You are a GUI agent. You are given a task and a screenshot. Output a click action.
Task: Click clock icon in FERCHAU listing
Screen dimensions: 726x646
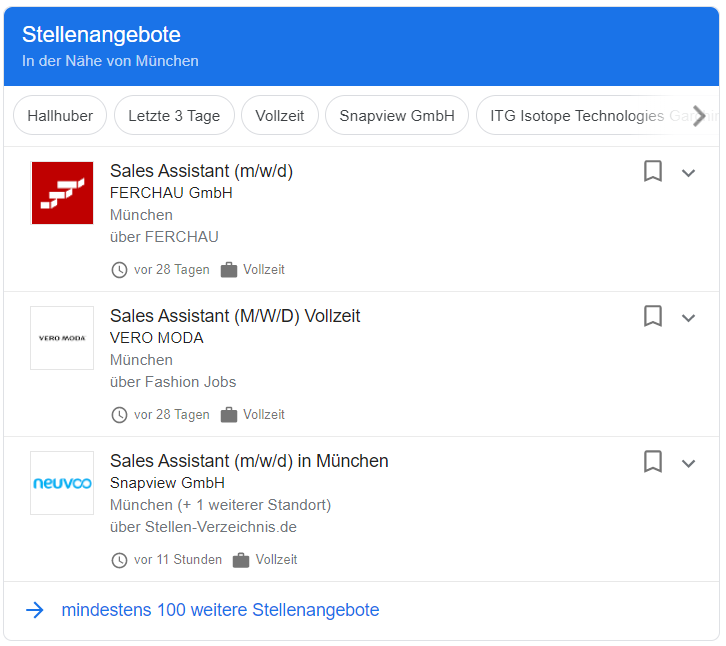(119, 270)
